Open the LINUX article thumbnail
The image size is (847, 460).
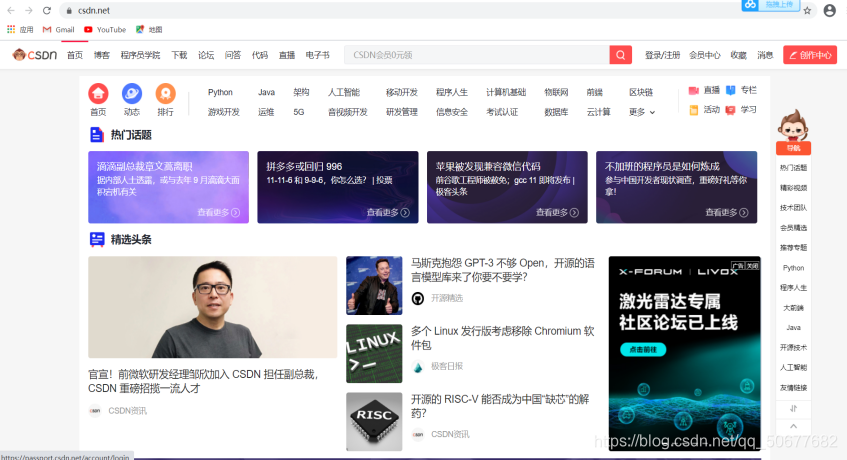click(374, 354)
